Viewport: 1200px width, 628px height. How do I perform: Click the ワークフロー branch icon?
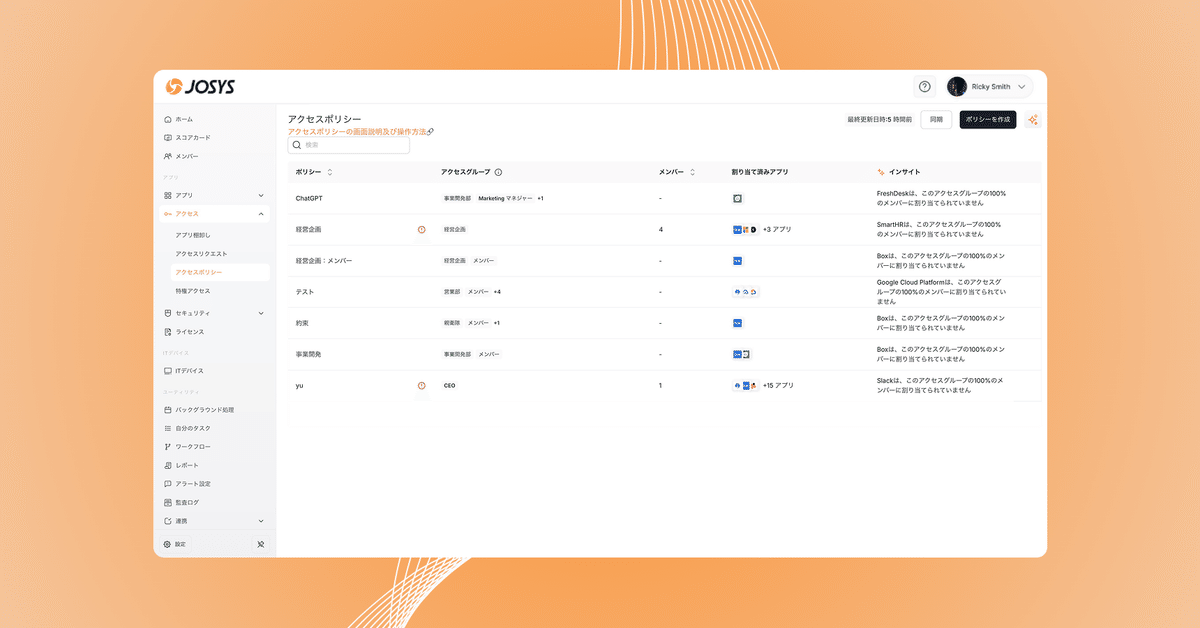(168, 447)
